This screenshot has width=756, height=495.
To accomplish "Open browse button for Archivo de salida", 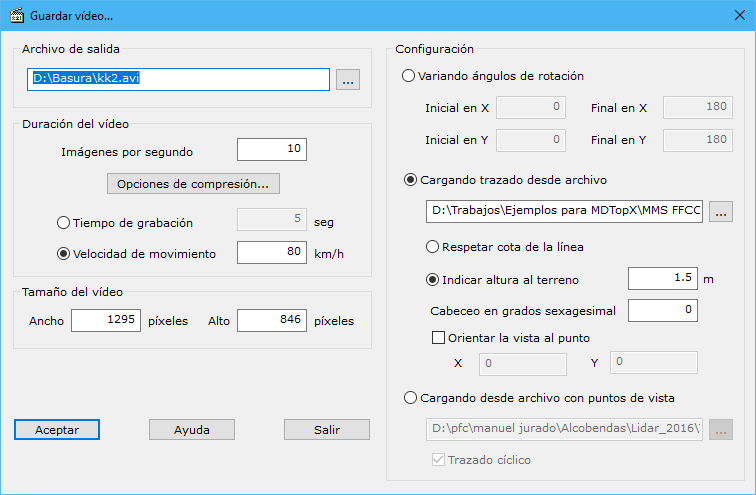I will (348, 80).
